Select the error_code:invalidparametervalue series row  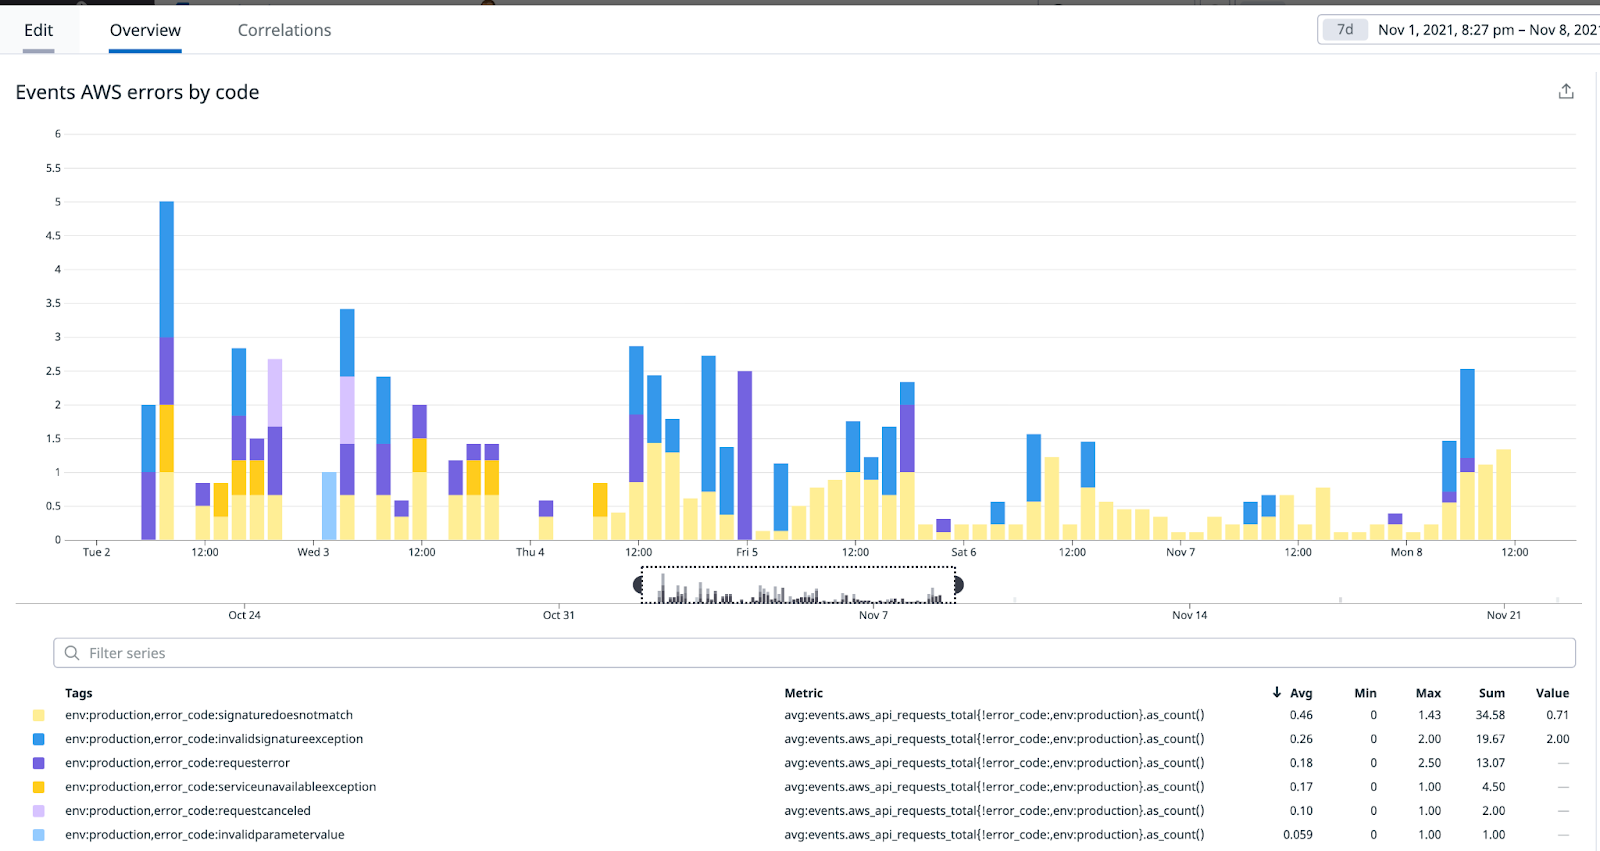(x=803, y=835)
